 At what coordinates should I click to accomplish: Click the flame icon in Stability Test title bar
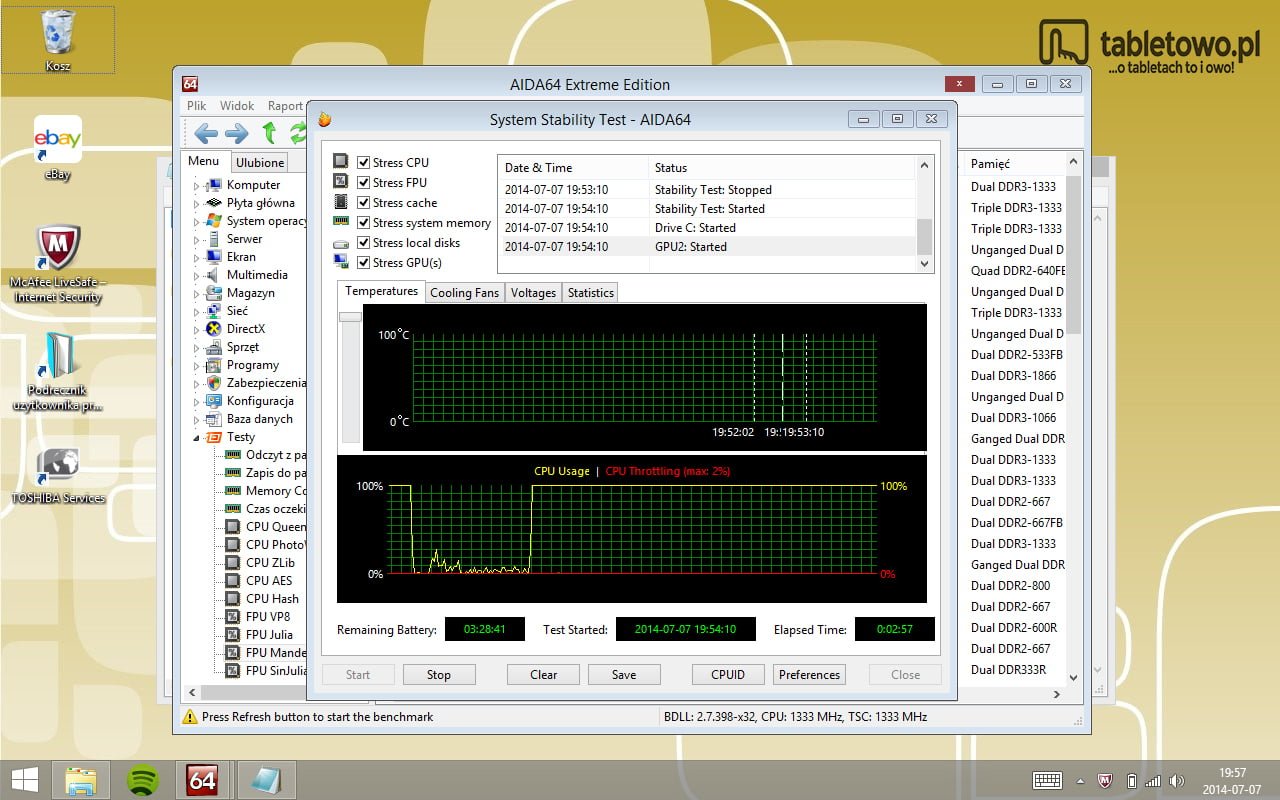(324, 119)
